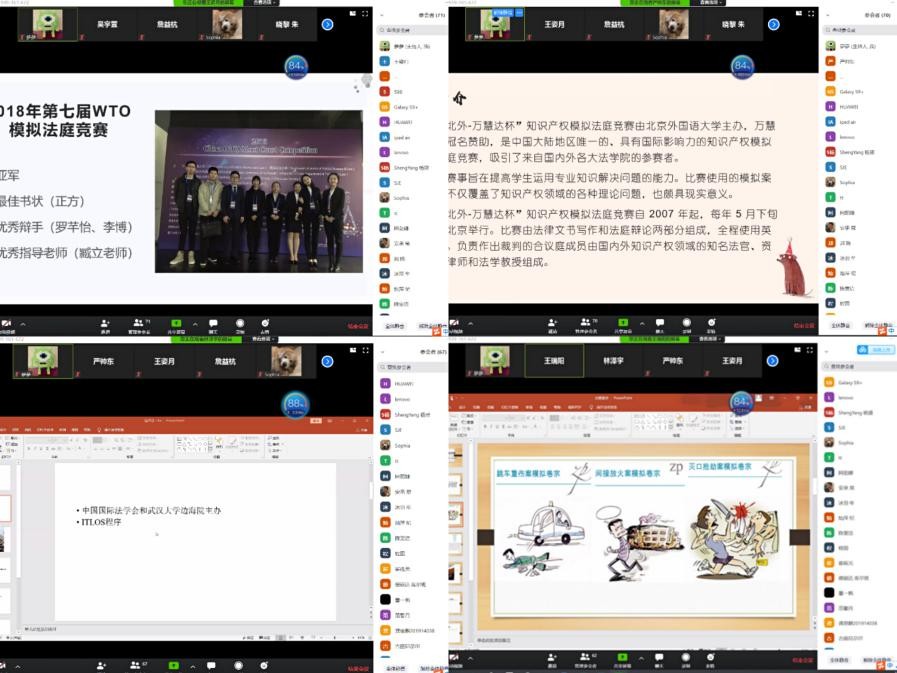The image size is (897, 673).
Task: Toggle video camera below the 知识产权 text slide
Action: [x=454, y=324]
